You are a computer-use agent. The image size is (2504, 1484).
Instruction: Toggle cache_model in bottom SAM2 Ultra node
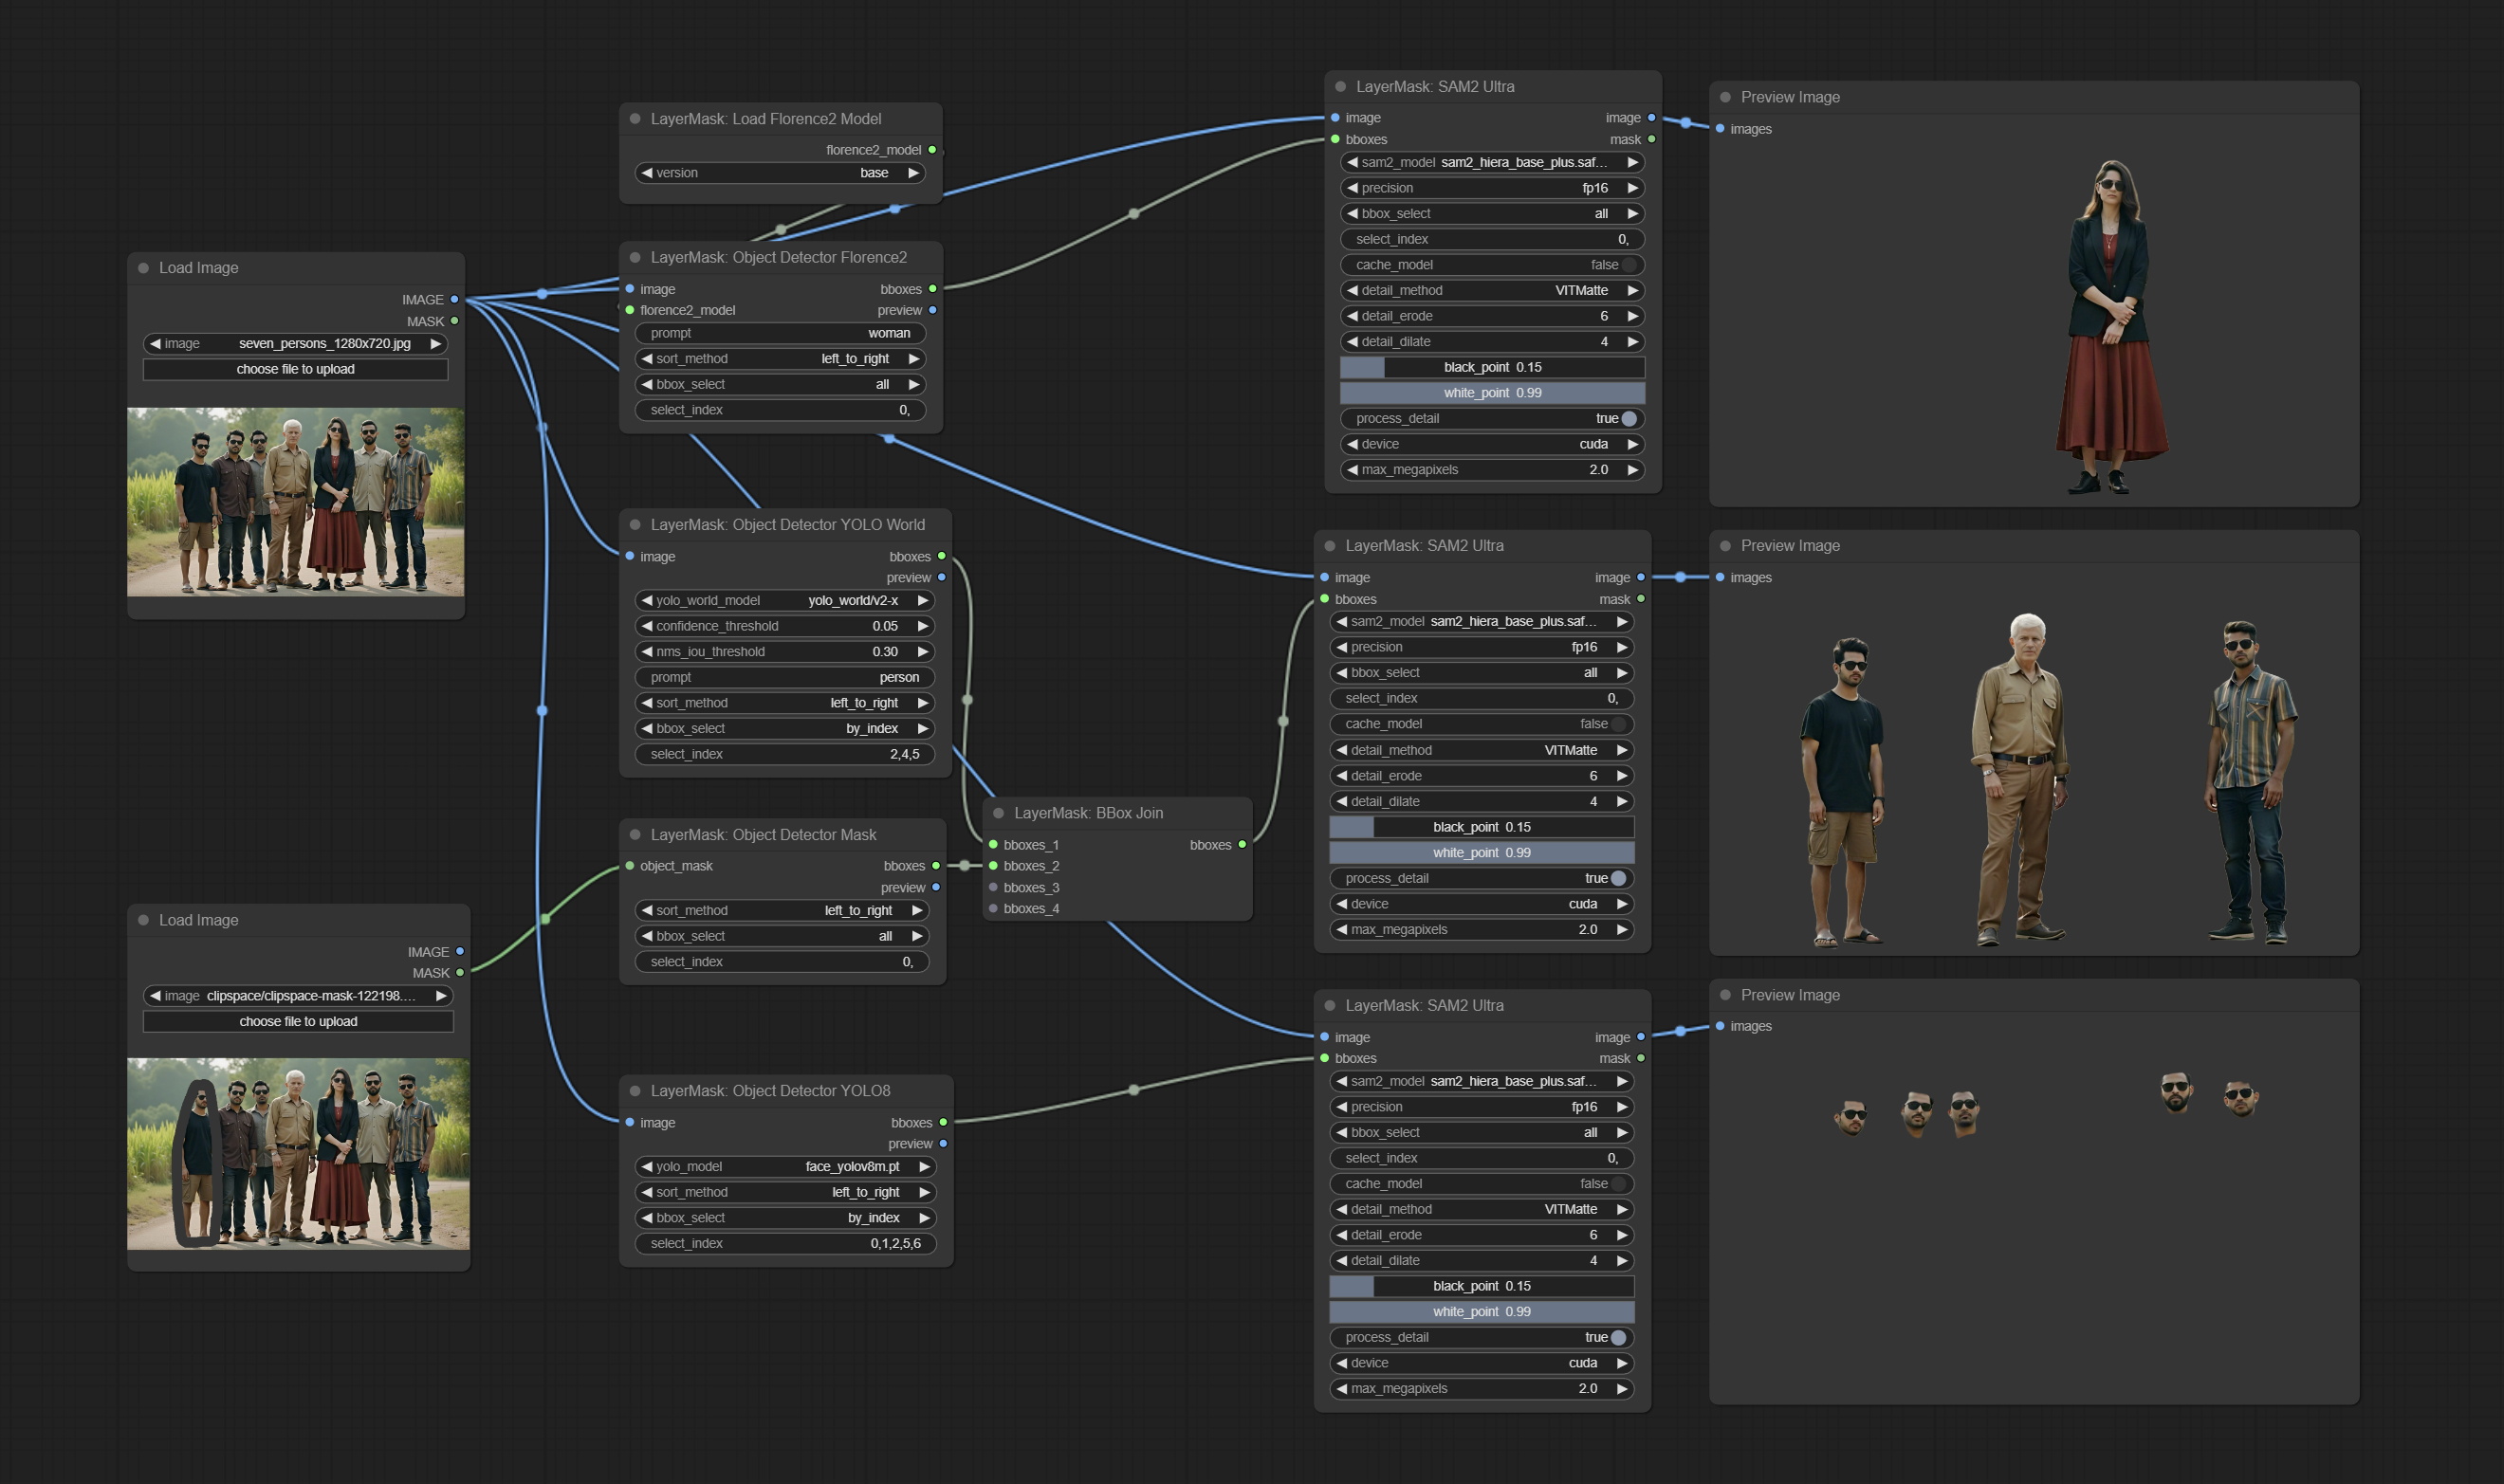(x=1618, y=1184)
